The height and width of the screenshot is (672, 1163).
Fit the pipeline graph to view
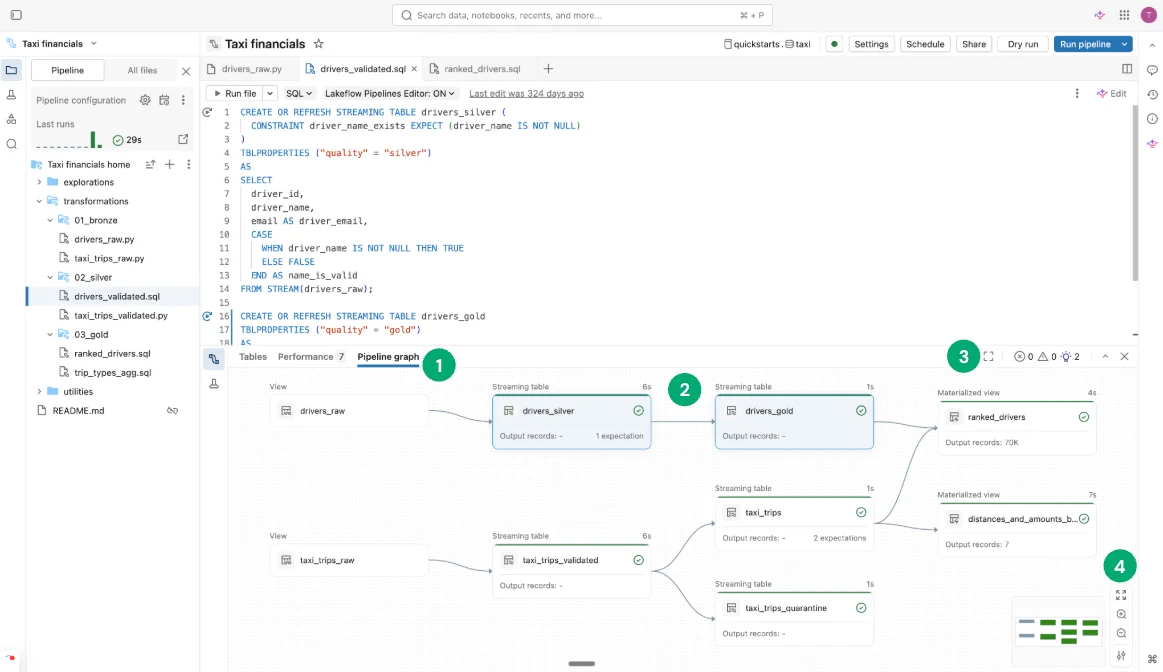[x=1121, y=595]
